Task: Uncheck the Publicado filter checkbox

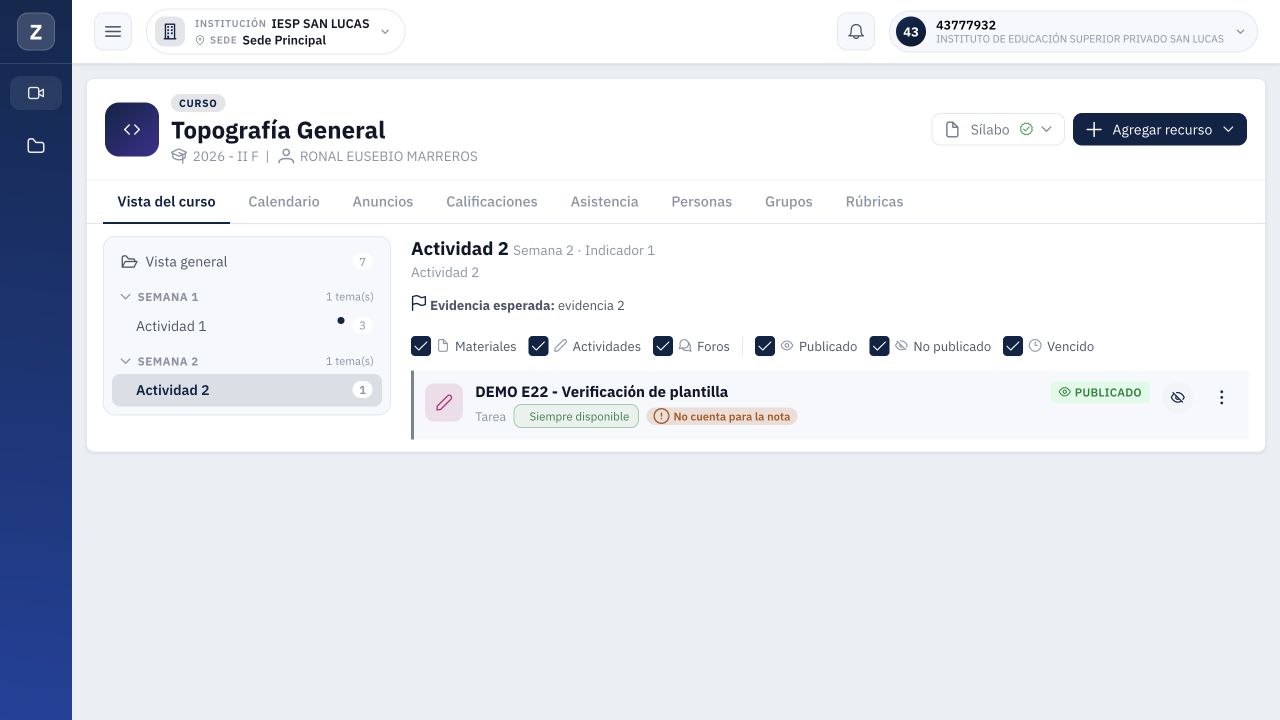Action: click(765, 346)
